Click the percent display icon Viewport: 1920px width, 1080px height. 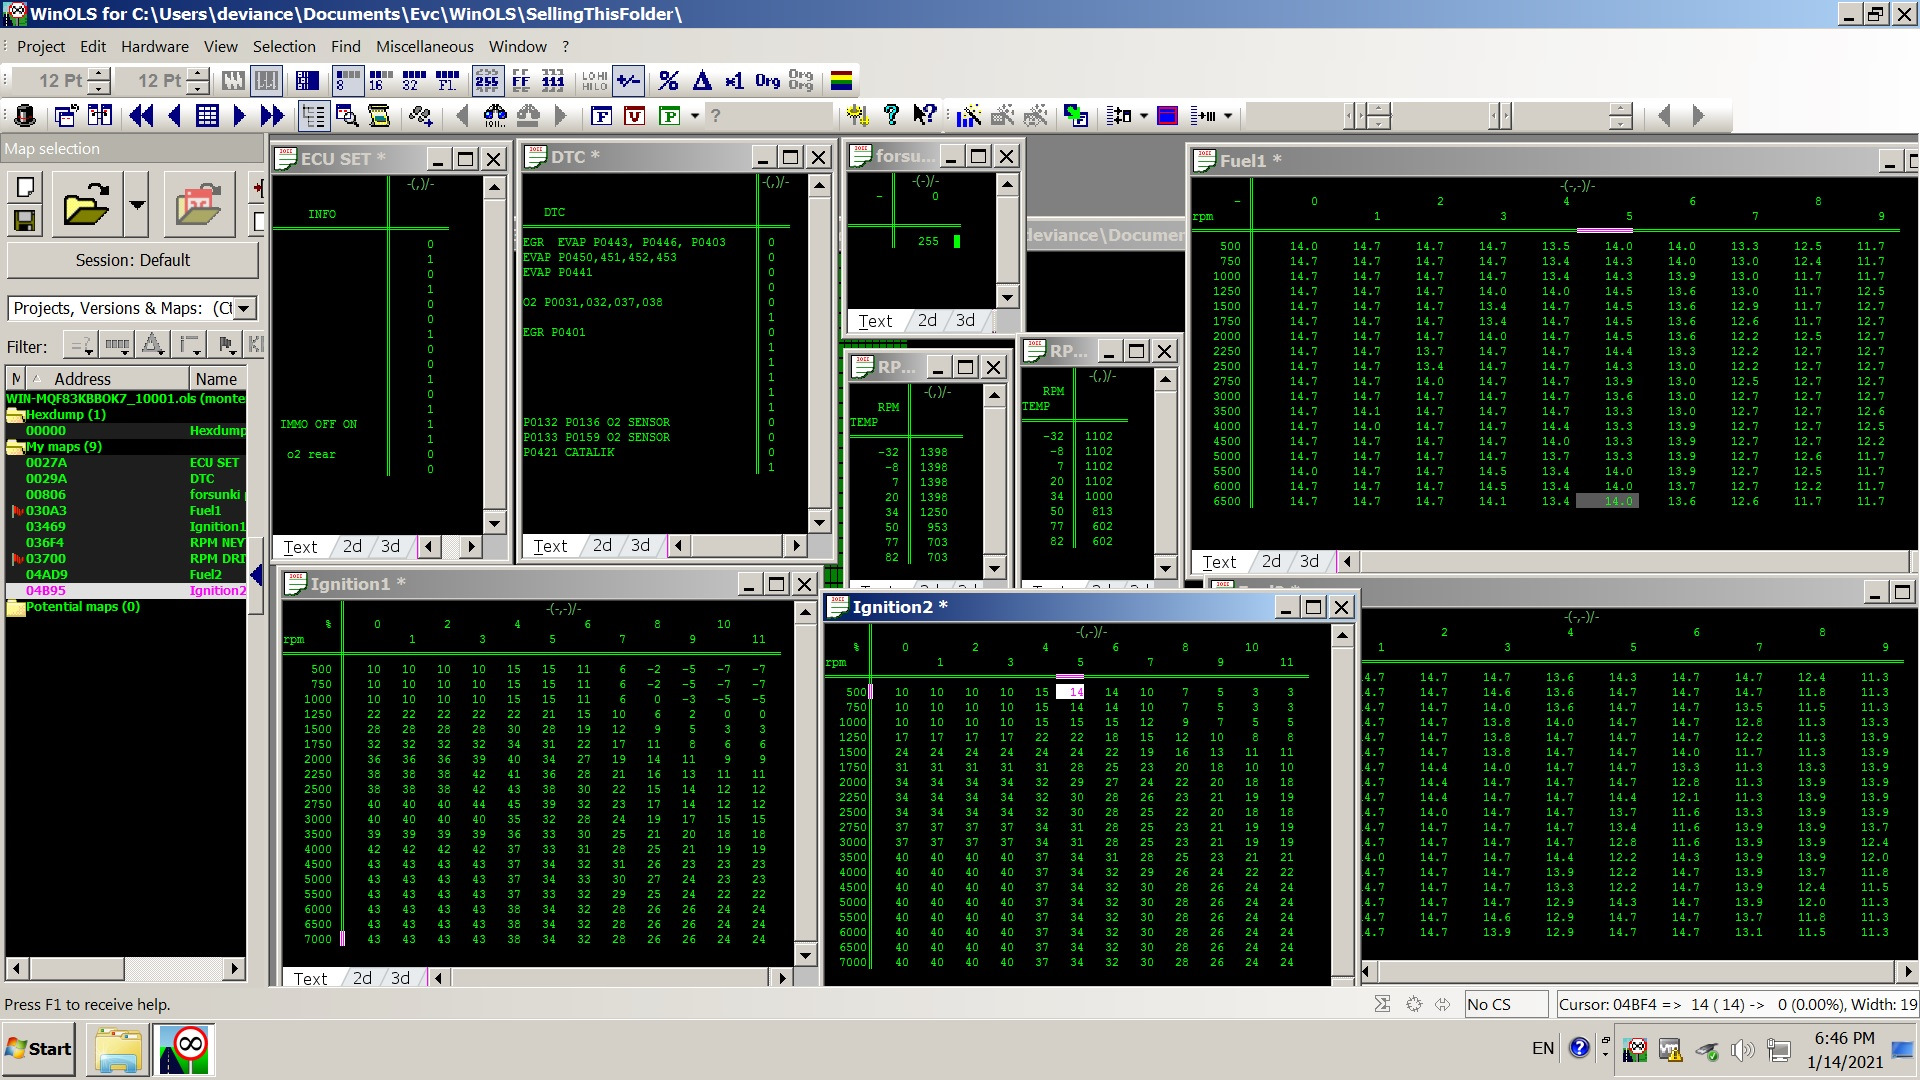coord(668,81)
